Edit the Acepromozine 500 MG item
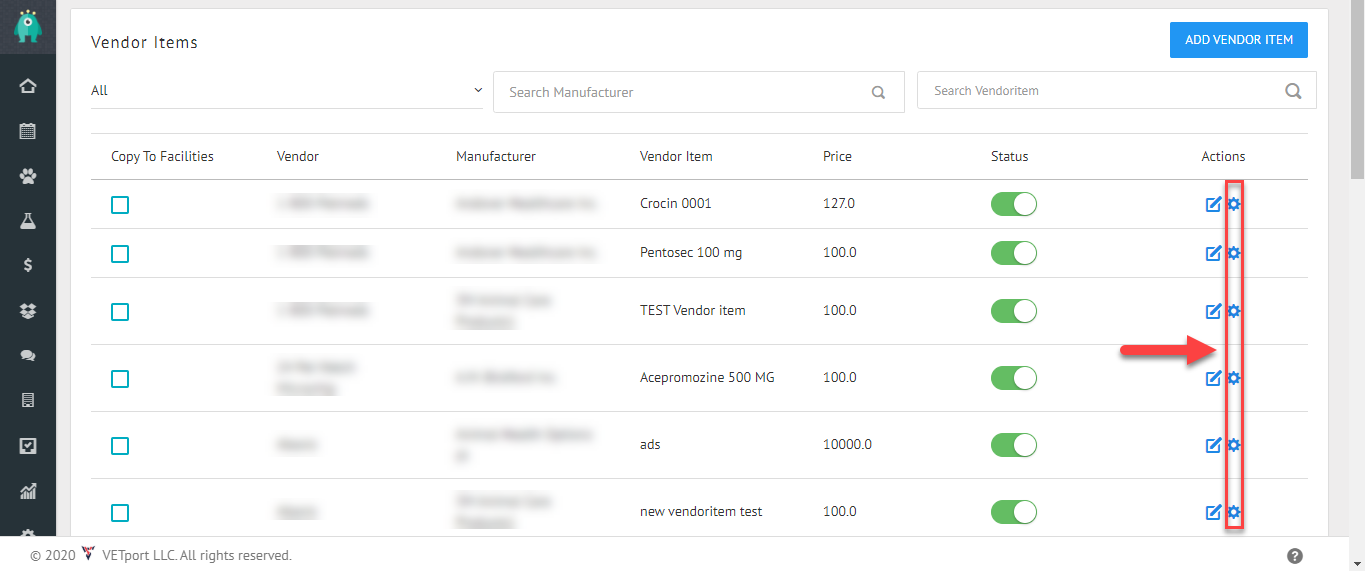Viewport: 1365px width, 571px height. [x=1213, y=379]
